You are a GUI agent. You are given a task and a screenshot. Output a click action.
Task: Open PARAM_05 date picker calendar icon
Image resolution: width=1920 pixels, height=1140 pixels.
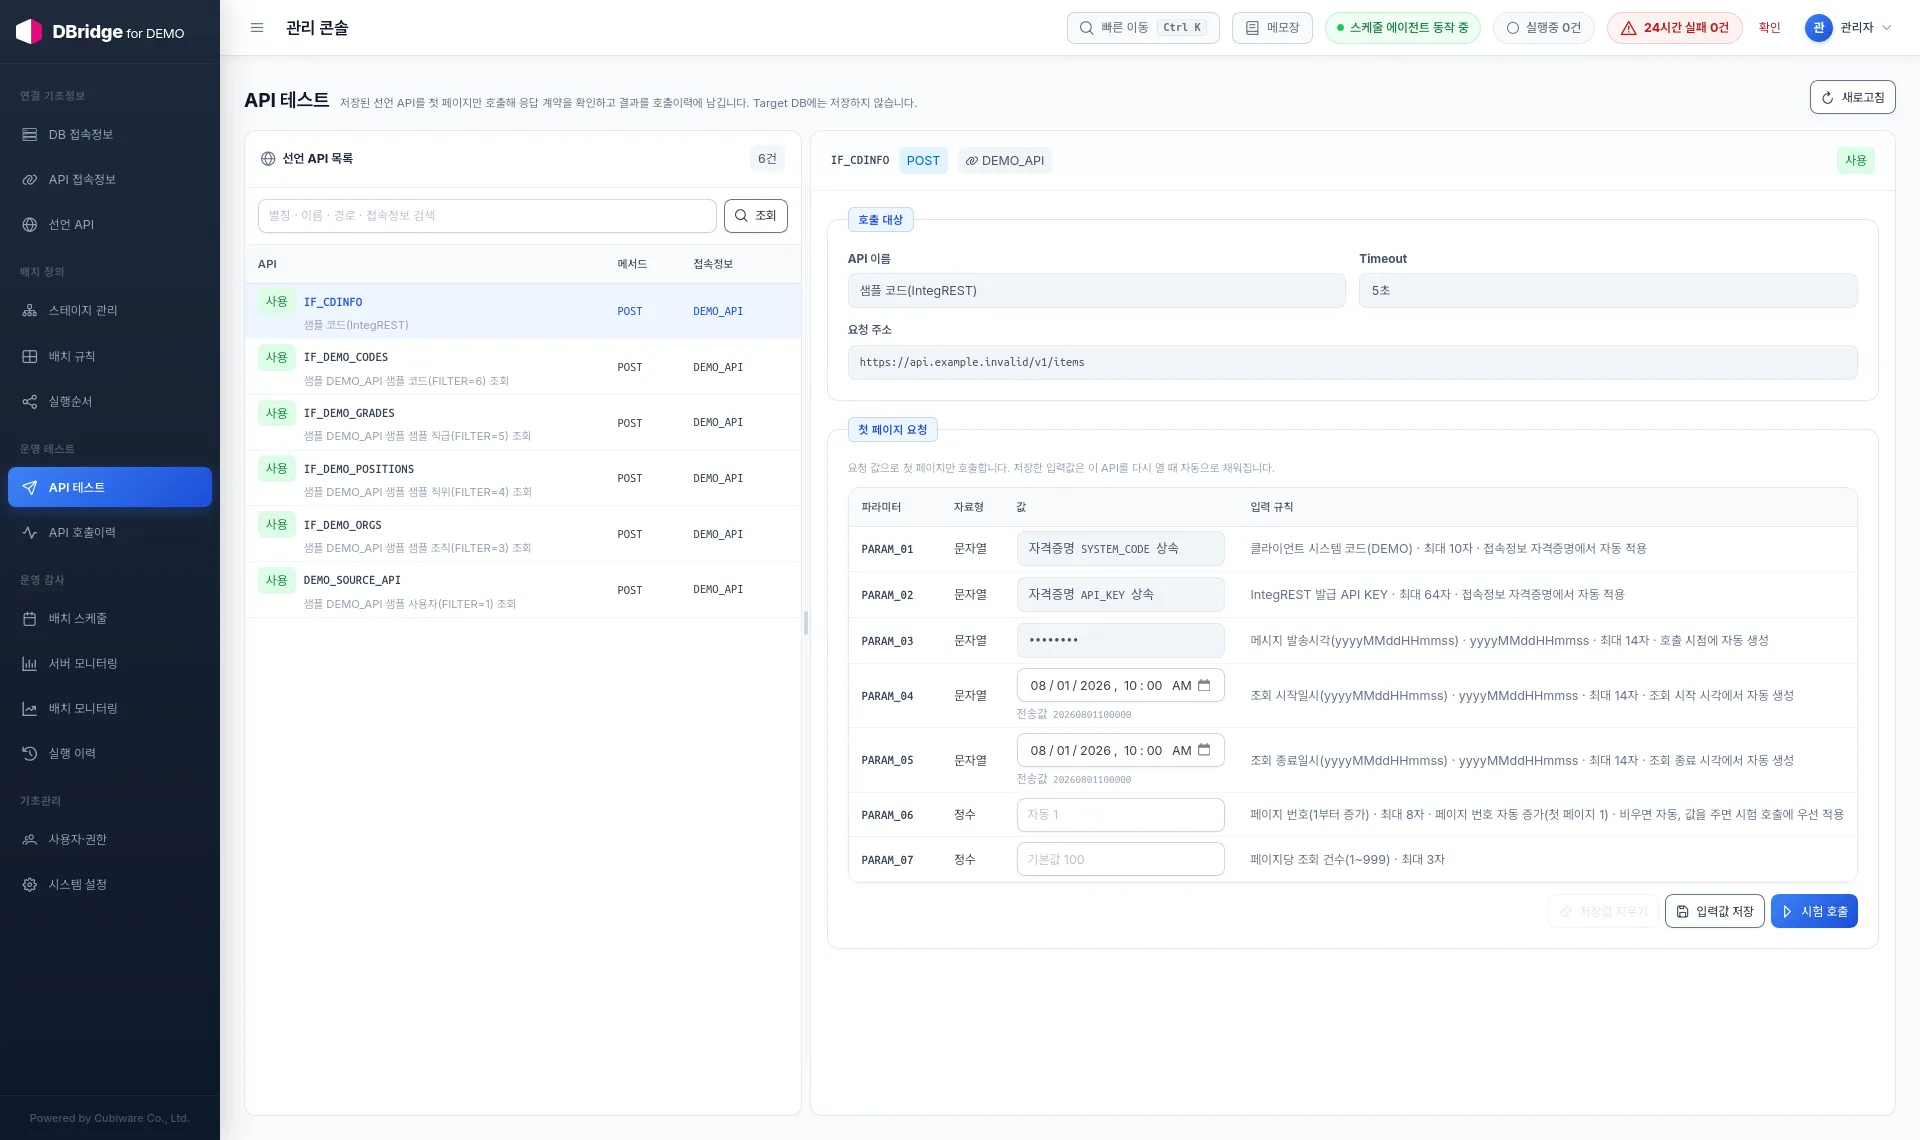point(1204,750)
